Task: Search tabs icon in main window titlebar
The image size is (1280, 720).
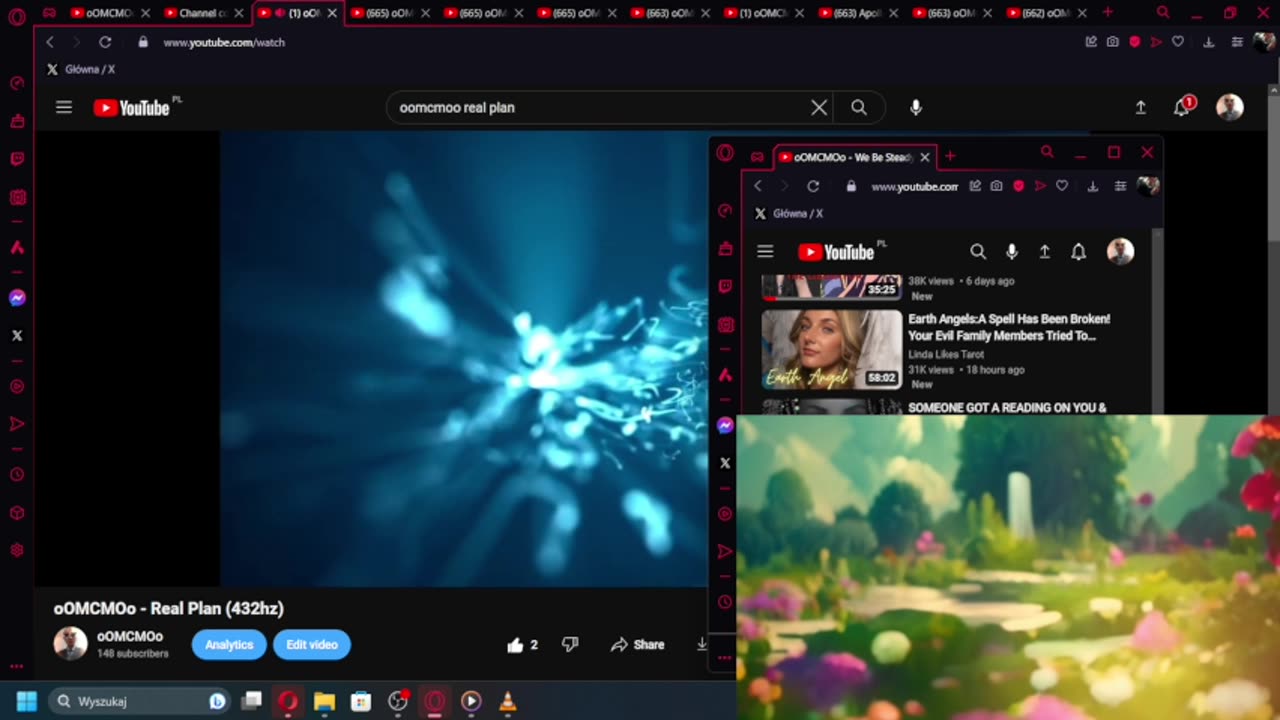Action: [x=1163, y=13]
